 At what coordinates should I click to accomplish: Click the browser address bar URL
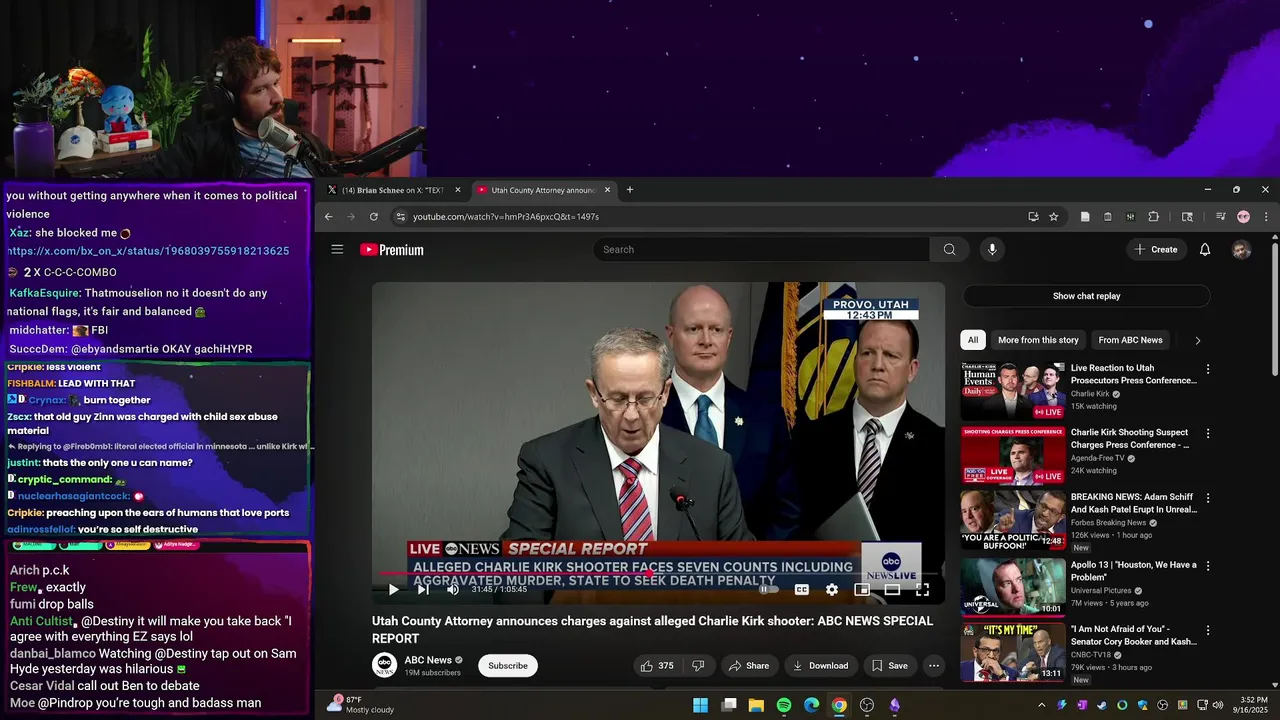point(506,217)
